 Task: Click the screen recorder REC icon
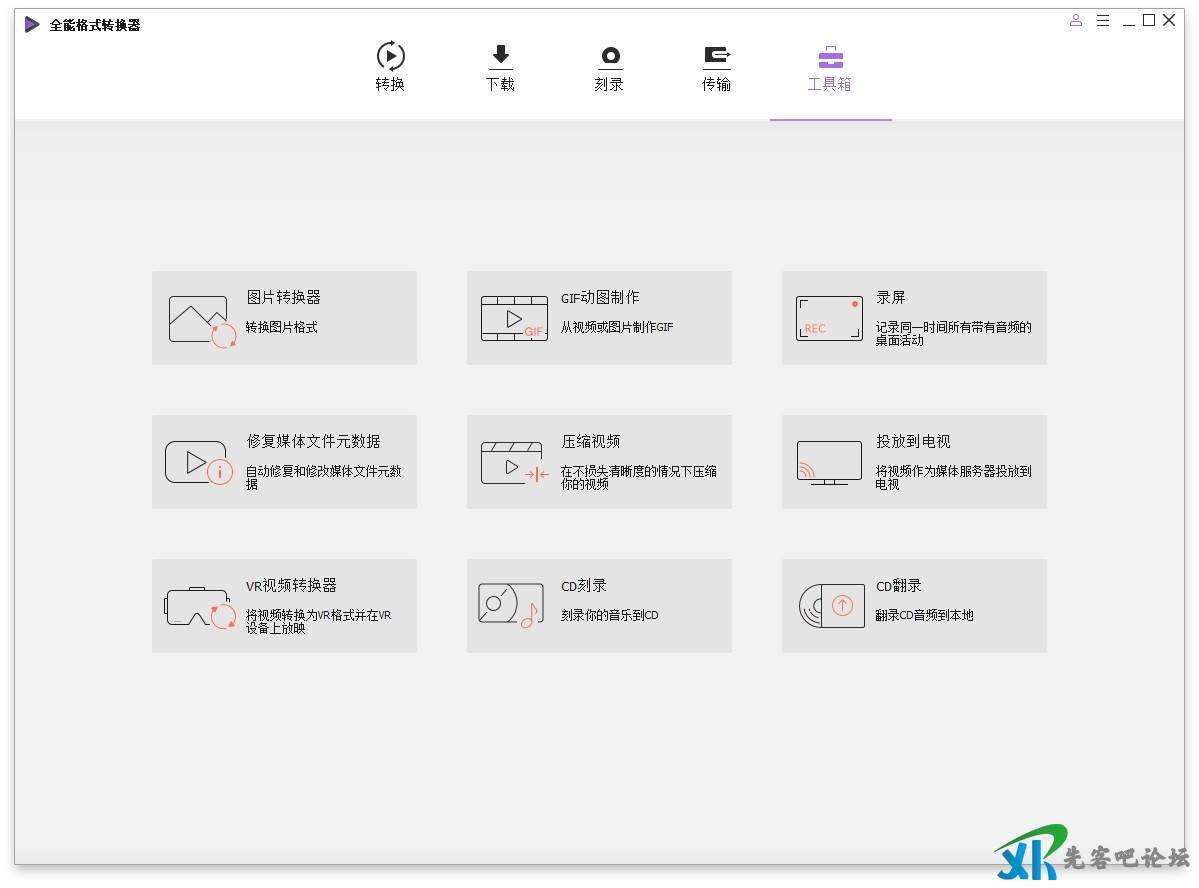[829, 318]
